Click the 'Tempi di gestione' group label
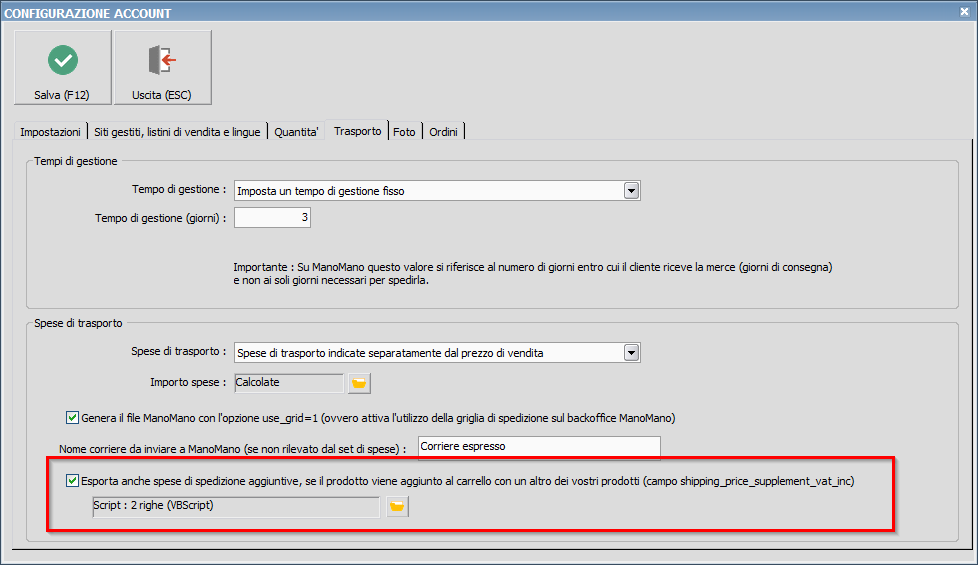This screenshot has height=565, width=978. 75,161
